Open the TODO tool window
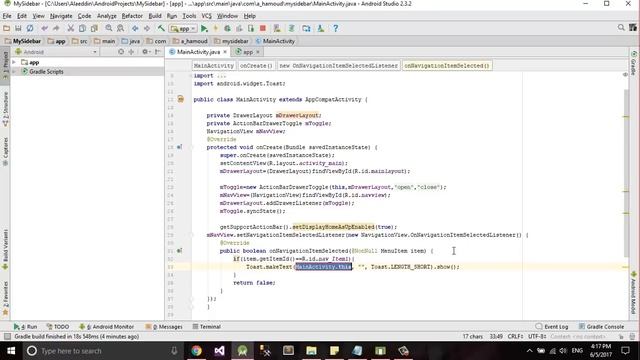The width and height of the screenshot is (640, 360). (58, 327)
